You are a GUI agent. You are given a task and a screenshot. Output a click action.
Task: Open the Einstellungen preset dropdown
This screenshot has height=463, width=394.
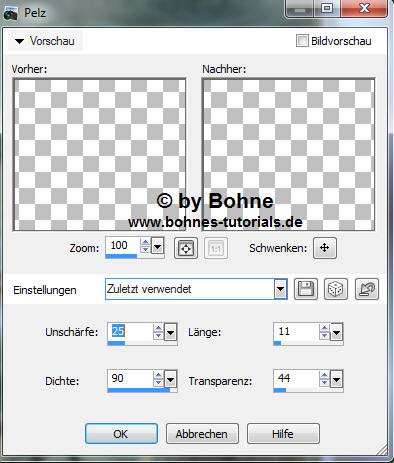coord(280,289)
